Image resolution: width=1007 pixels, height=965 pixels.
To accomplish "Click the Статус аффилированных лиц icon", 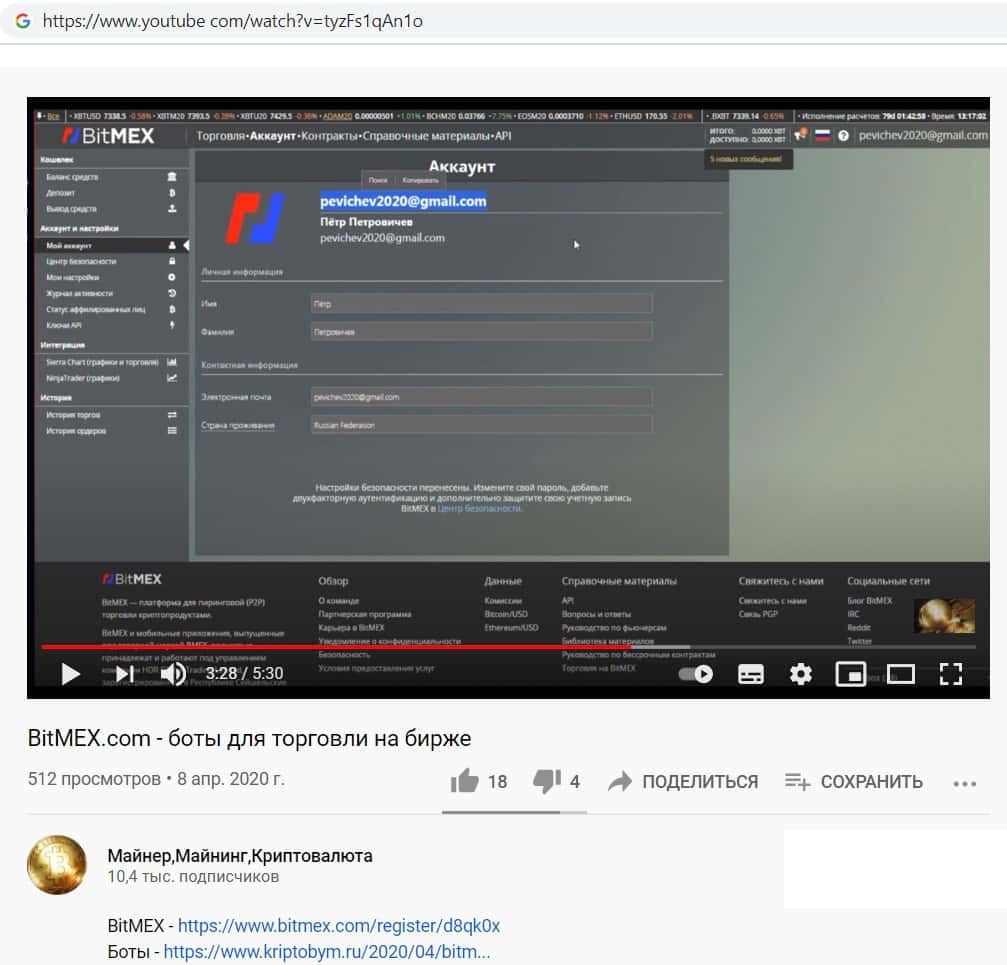I will pyautogui.click(x=171, y=309).
